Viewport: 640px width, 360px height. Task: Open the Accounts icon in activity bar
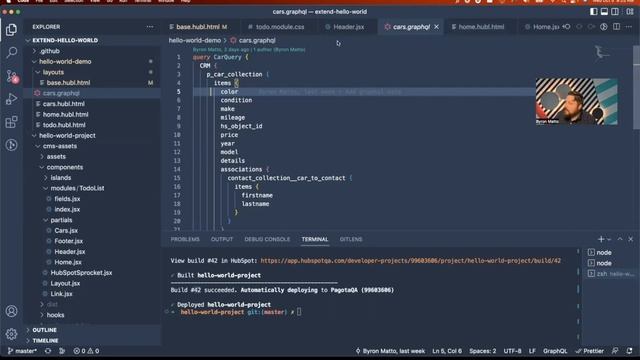pos(11,311)
